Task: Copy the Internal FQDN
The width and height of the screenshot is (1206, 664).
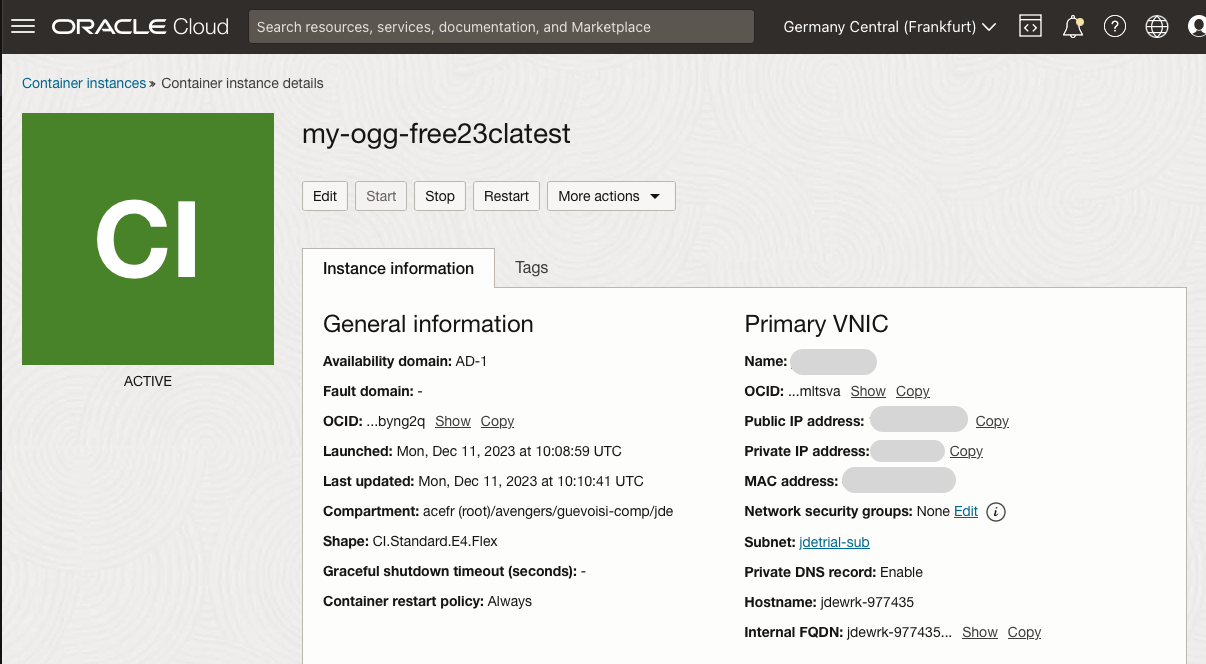Action: tap(1024, 632)
